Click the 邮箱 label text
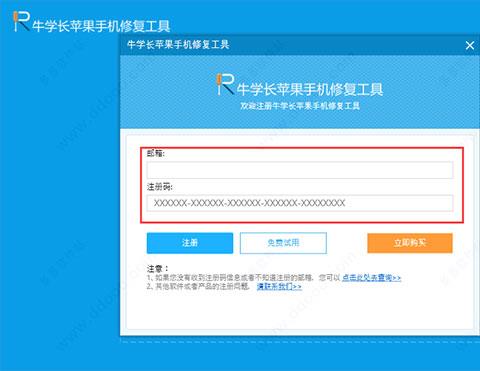Viewport: 480px width, 371px height. tap(156, 153)
